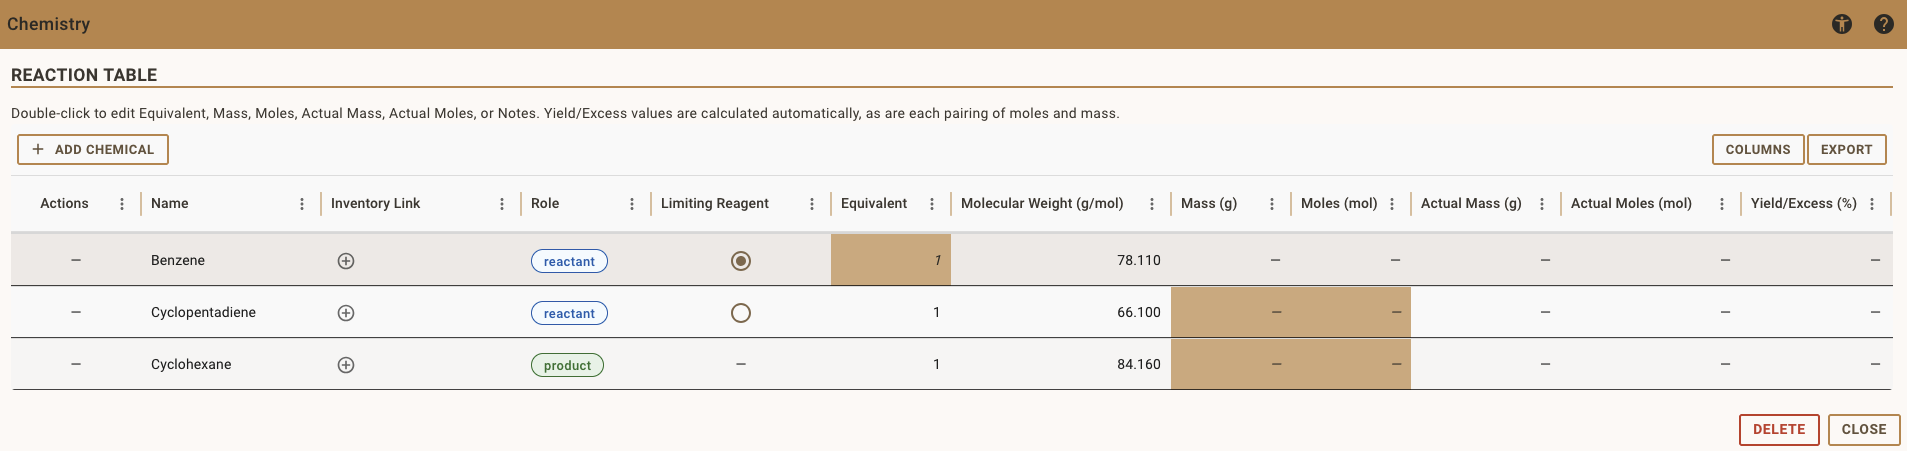This screenshot has height=451, width=1907.
Task: Open Limiting Reagent column menu
Action: (x=812, y=204)
